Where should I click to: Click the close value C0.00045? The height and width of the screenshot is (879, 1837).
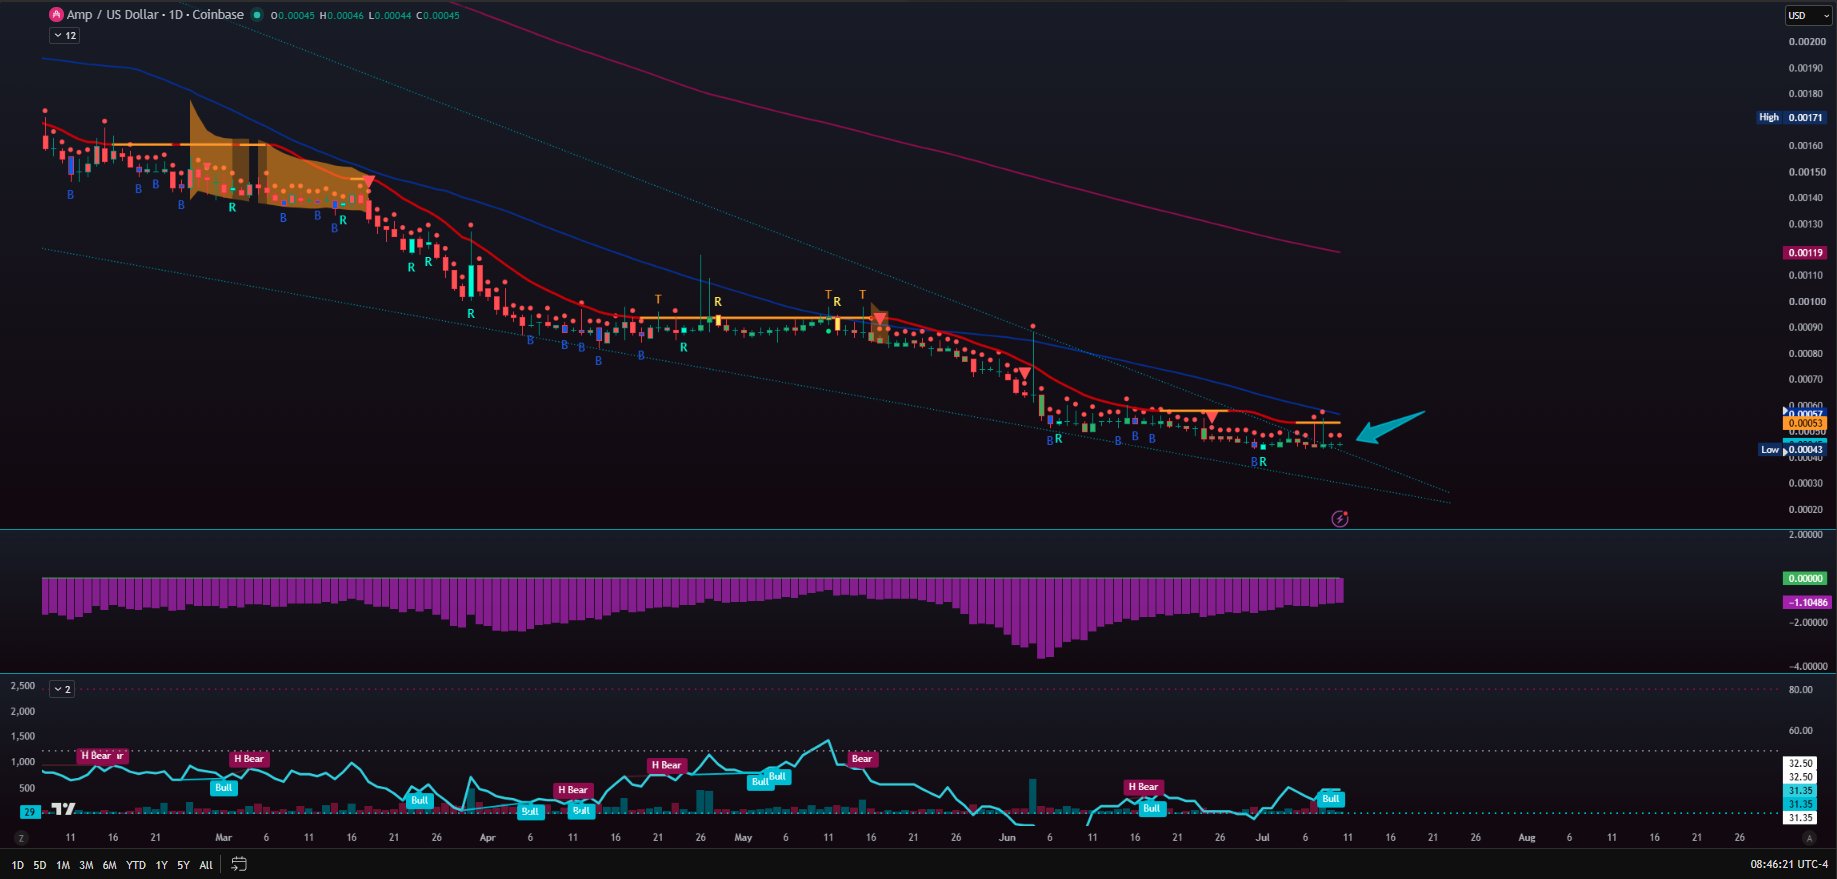coord(438,16)
